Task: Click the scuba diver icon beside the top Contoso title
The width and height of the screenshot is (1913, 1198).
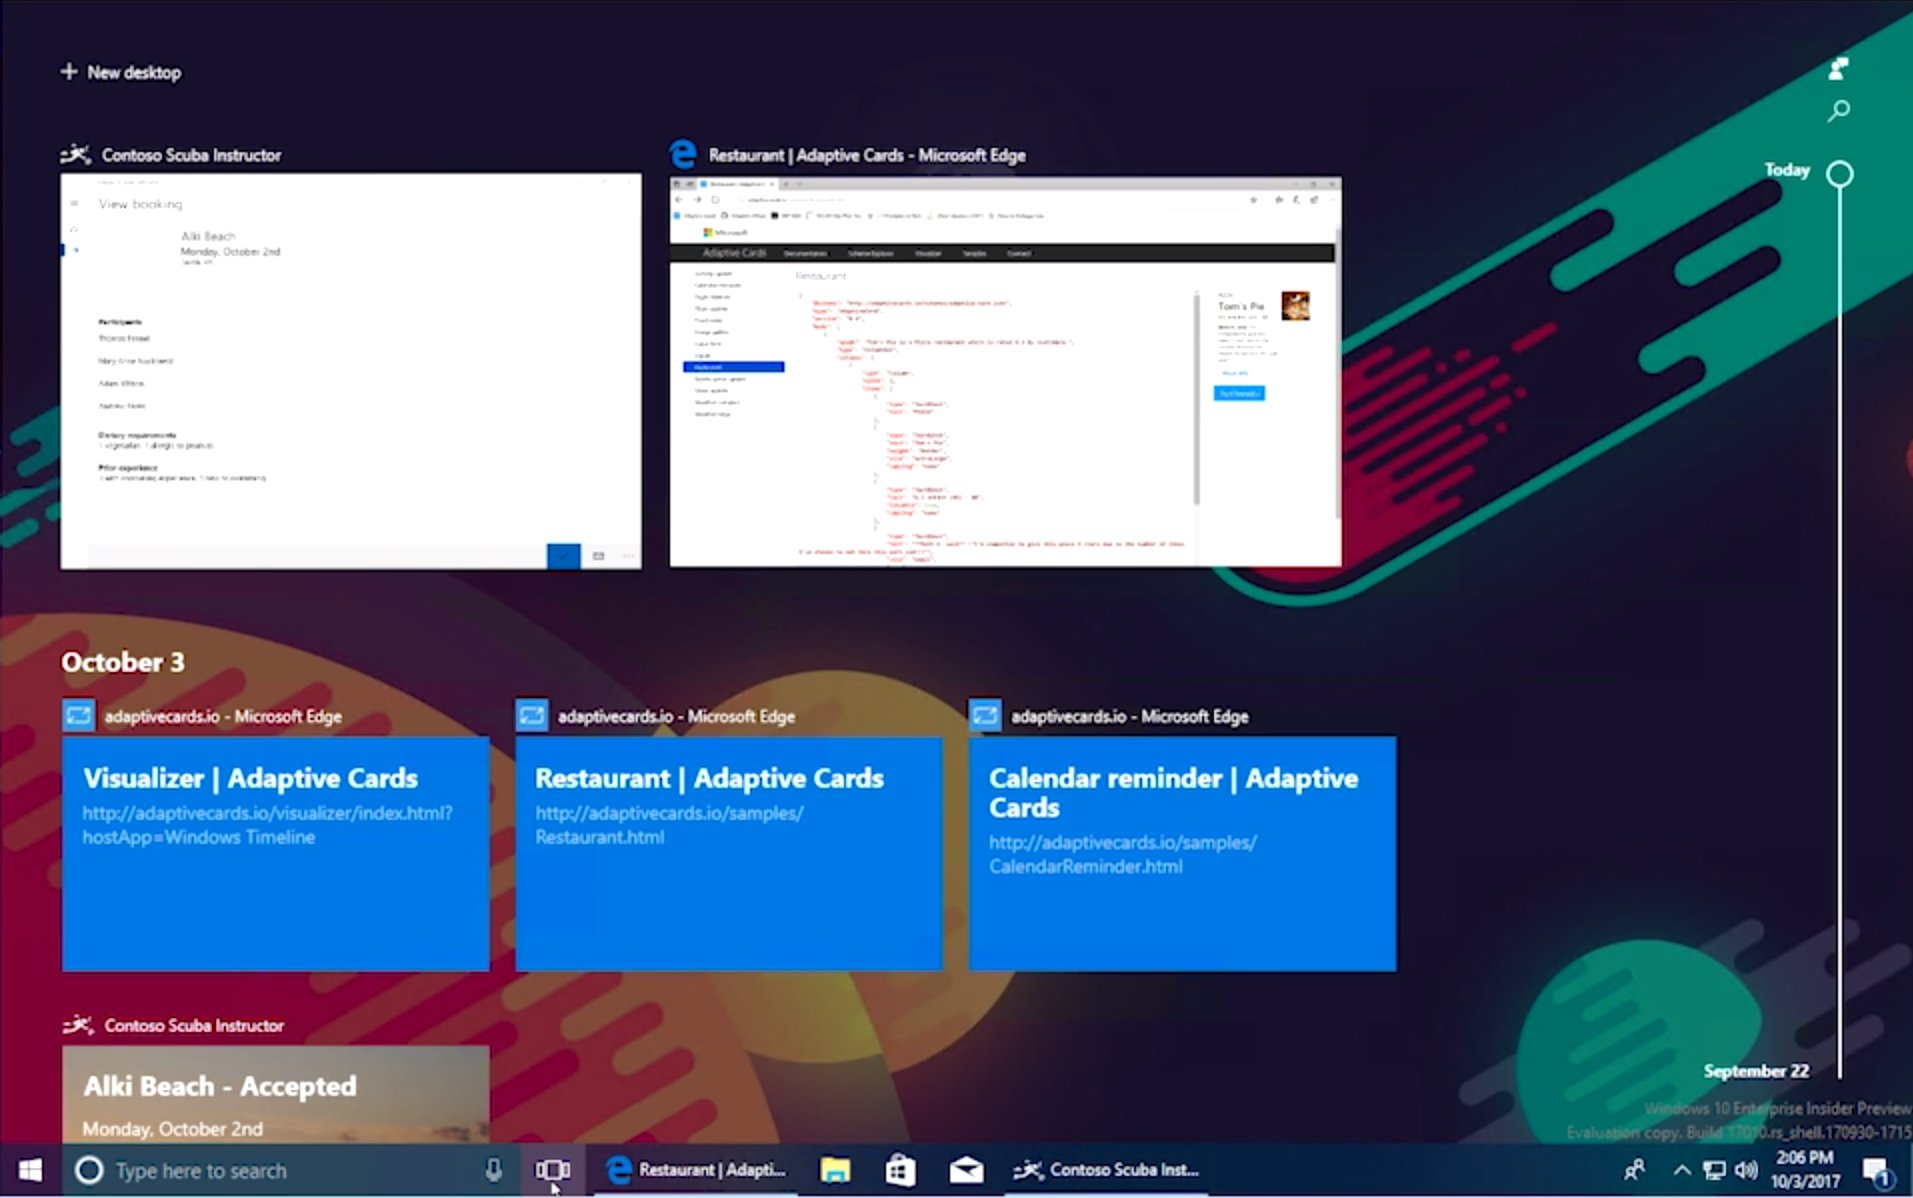Action: click(x=76, y=154)
